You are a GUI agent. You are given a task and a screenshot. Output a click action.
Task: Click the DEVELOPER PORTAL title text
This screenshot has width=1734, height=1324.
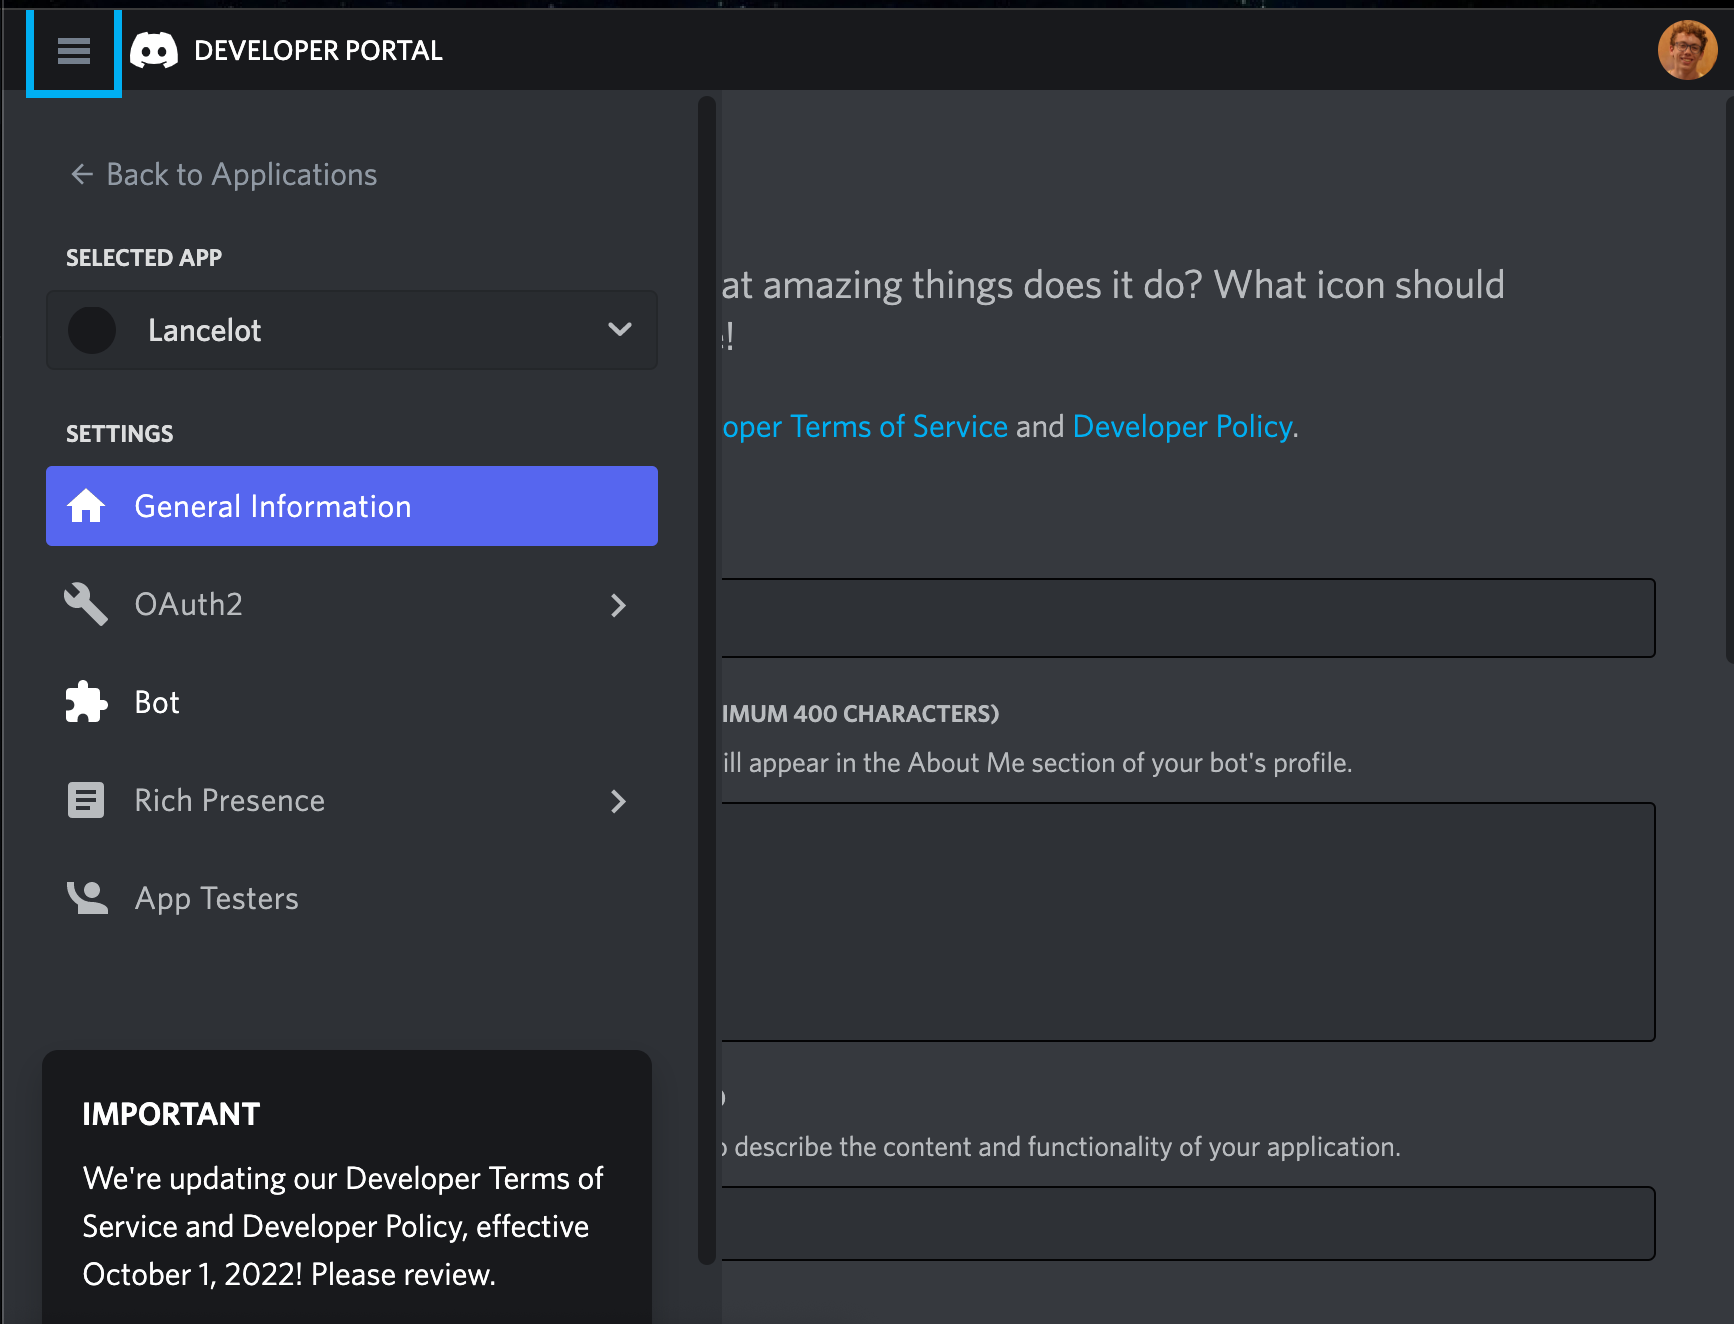click(318, 50)
